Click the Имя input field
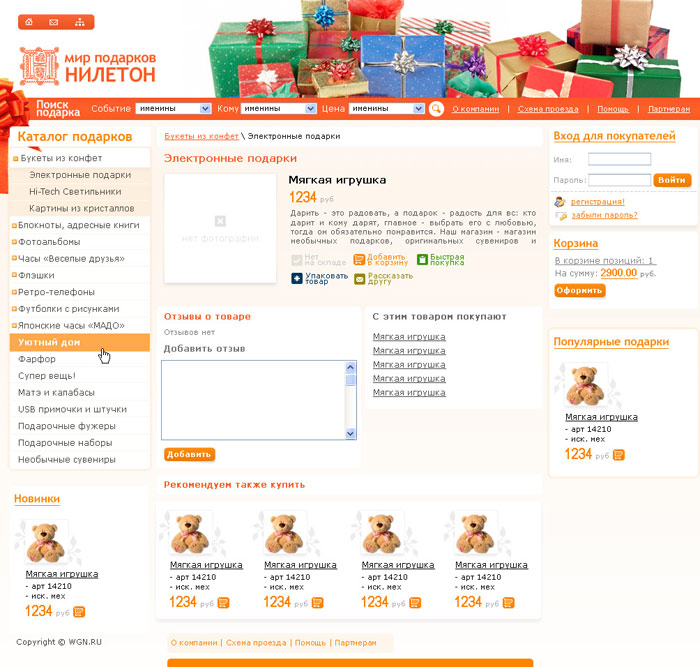The image size is (700, 667). coord(619,159)
